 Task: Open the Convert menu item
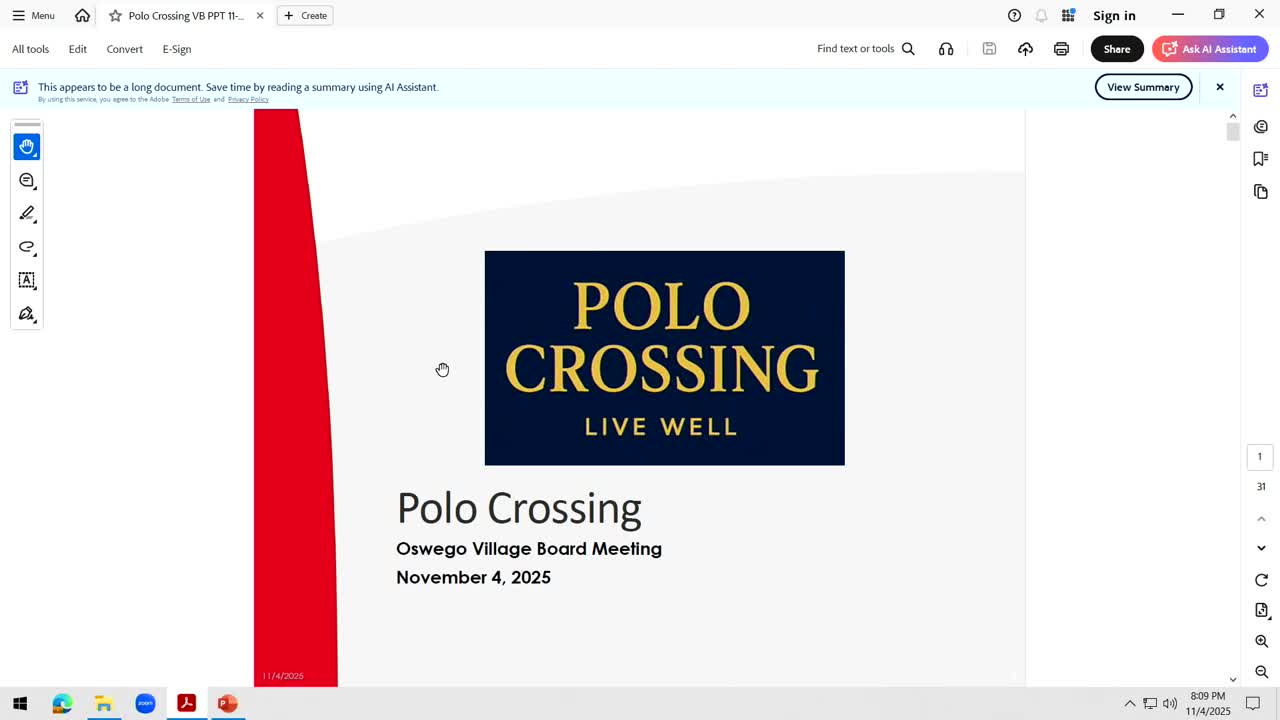click(125, 49)
